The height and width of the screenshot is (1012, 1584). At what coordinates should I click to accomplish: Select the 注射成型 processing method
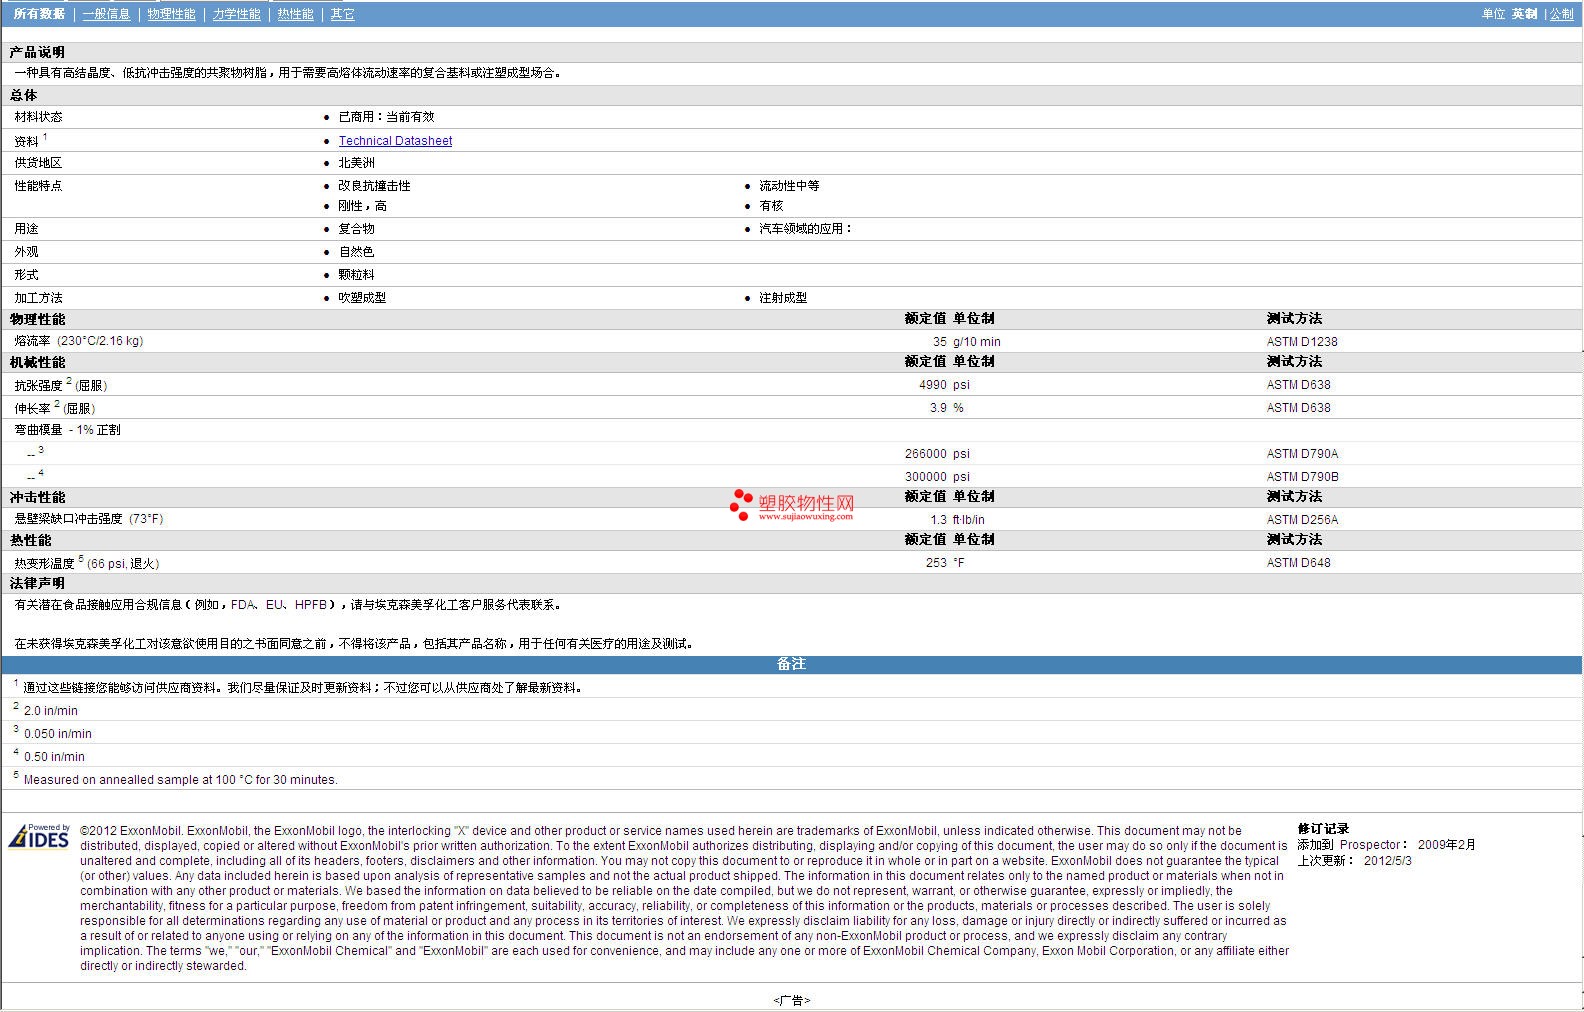(x=783, y=298)
